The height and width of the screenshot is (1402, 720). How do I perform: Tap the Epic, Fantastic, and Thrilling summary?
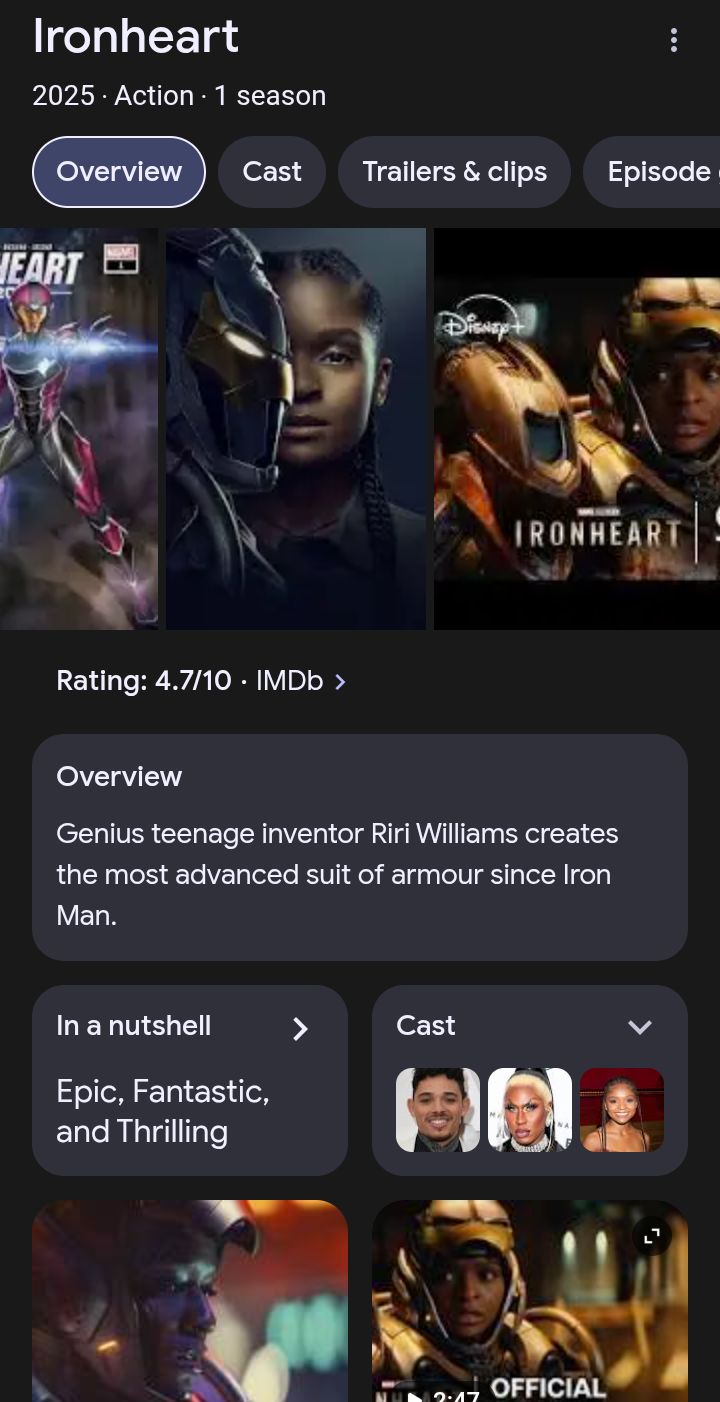(163, 1111)
